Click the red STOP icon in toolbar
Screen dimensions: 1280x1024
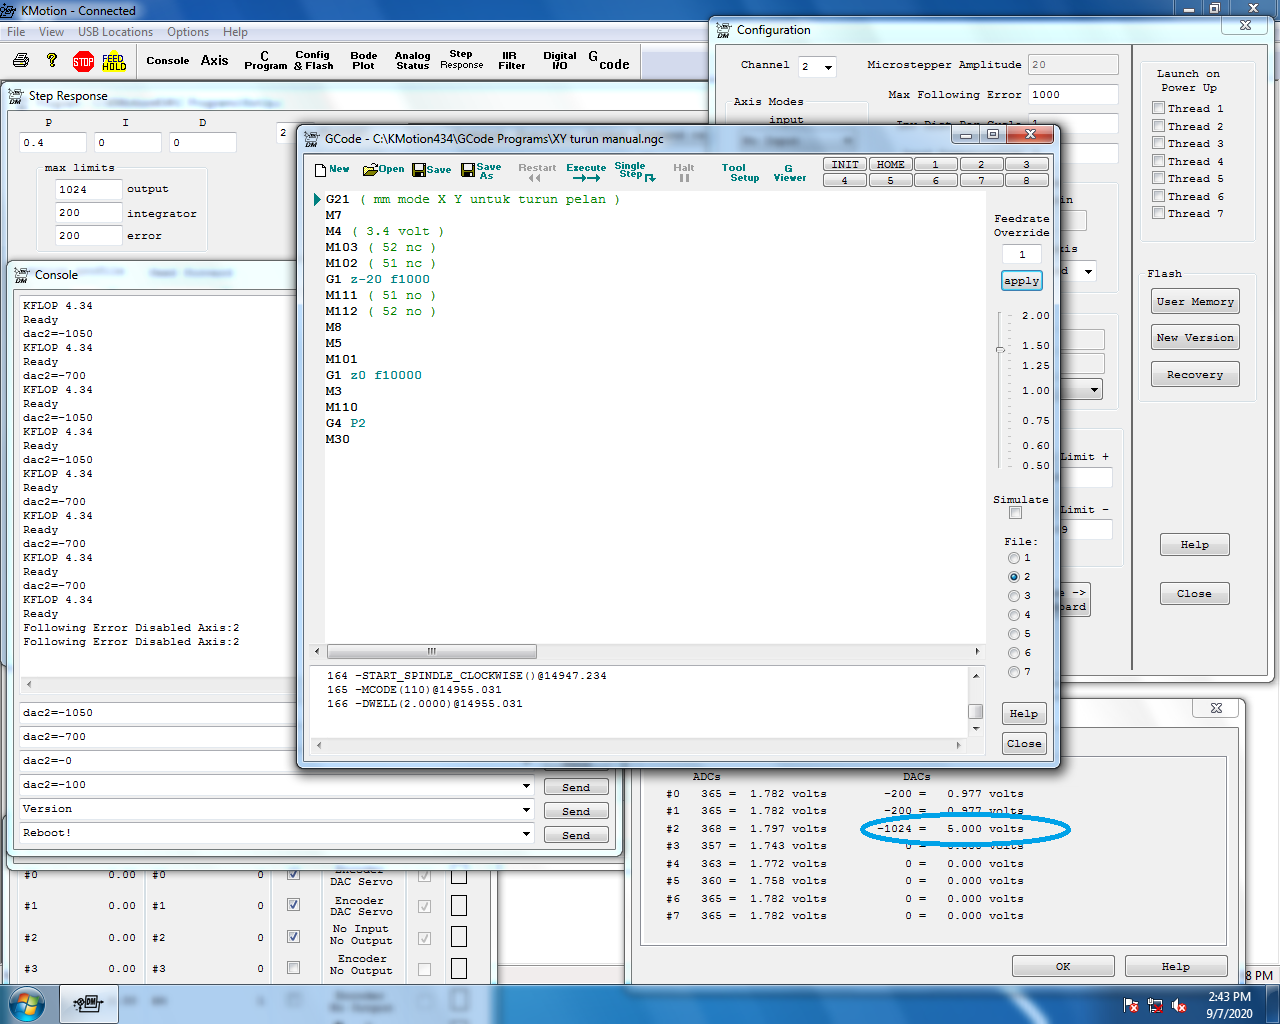(x=83, y=62)
